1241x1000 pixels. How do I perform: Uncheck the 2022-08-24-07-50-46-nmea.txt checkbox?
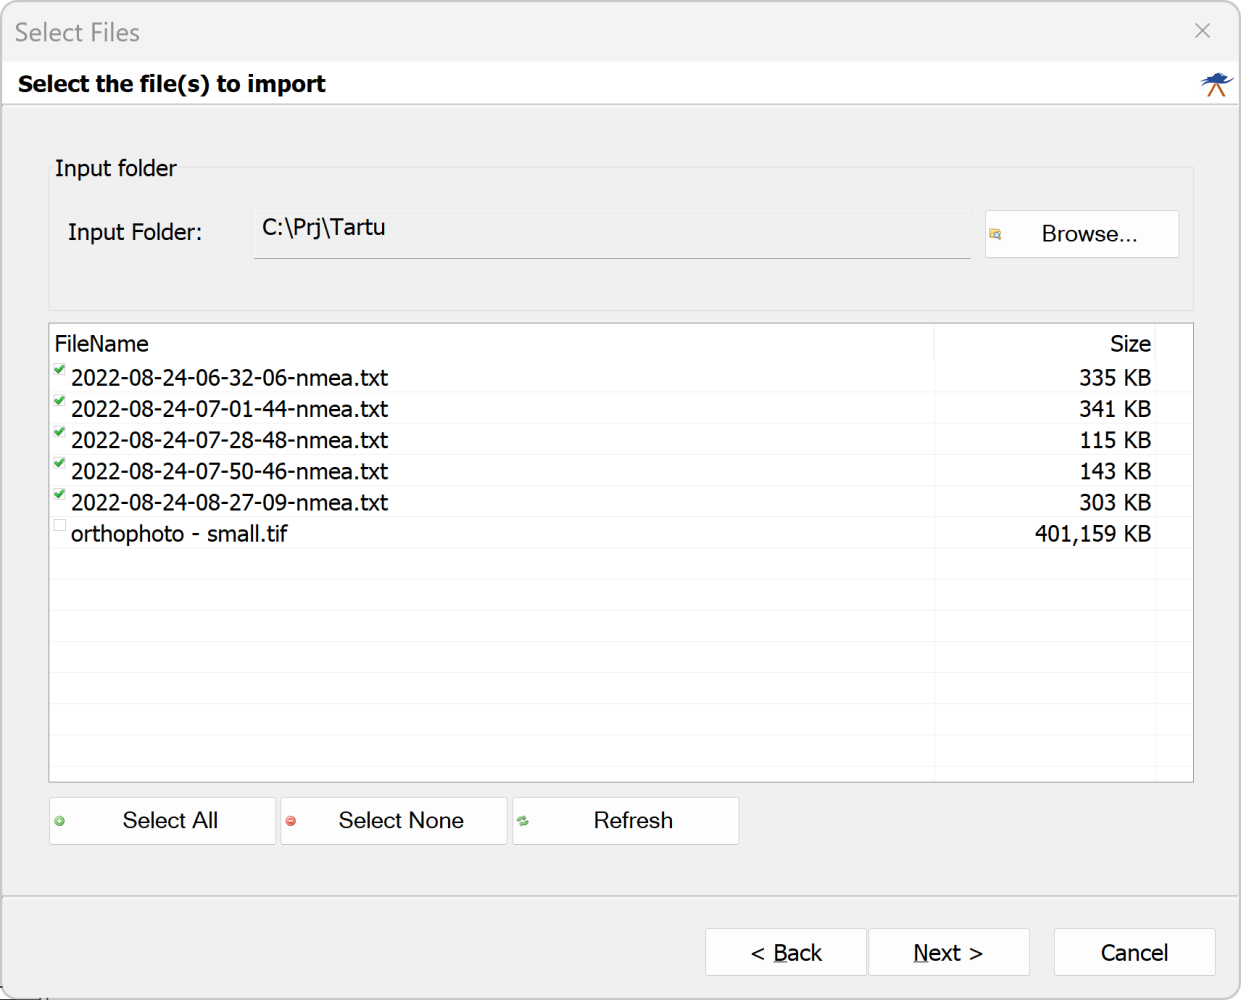tap(60, 463)
